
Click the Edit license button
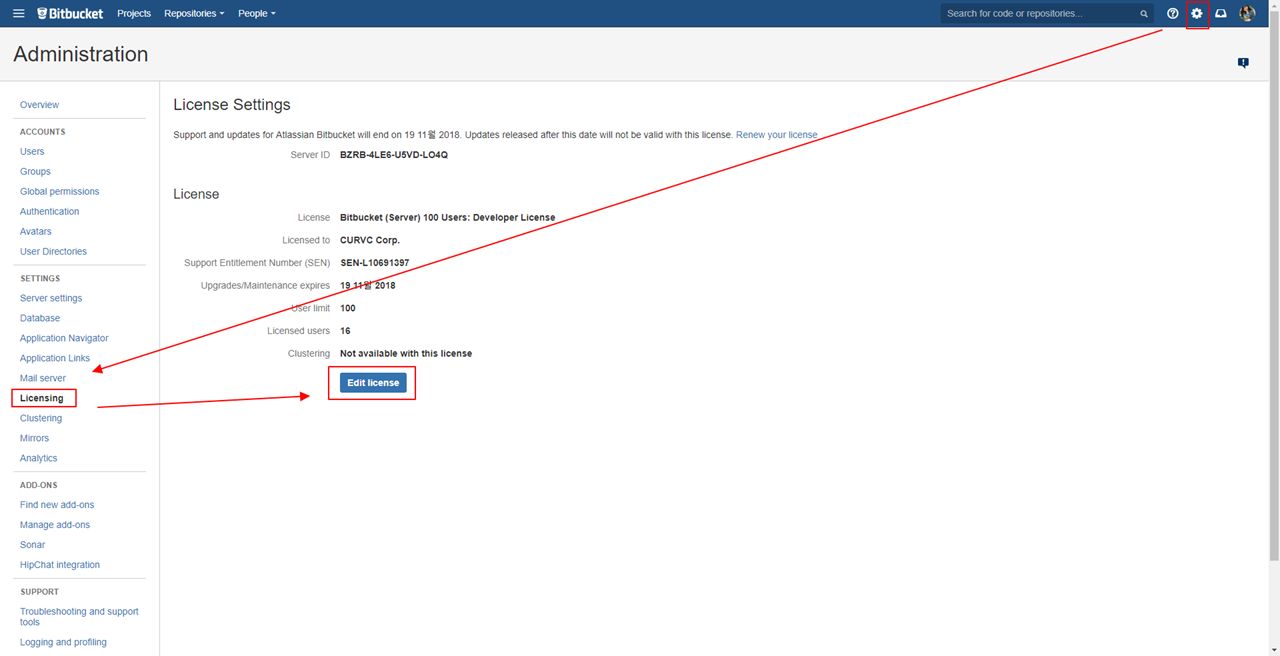[373, 383]
